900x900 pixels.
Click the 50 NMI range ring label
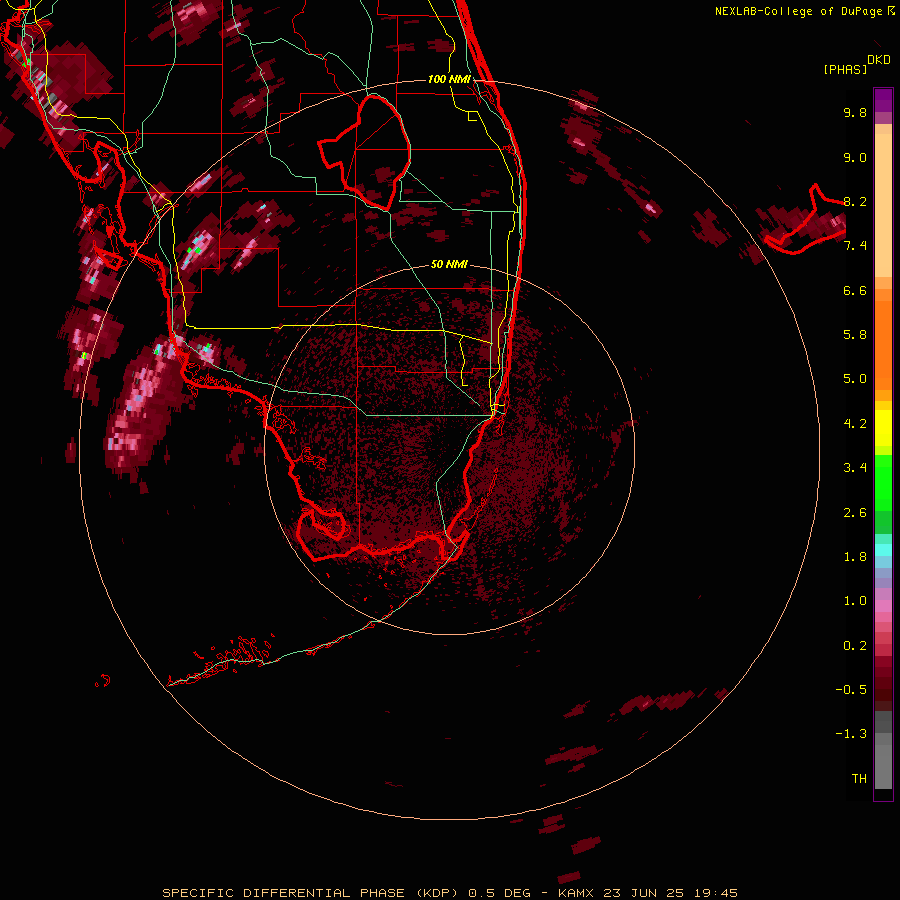[449, 264]
